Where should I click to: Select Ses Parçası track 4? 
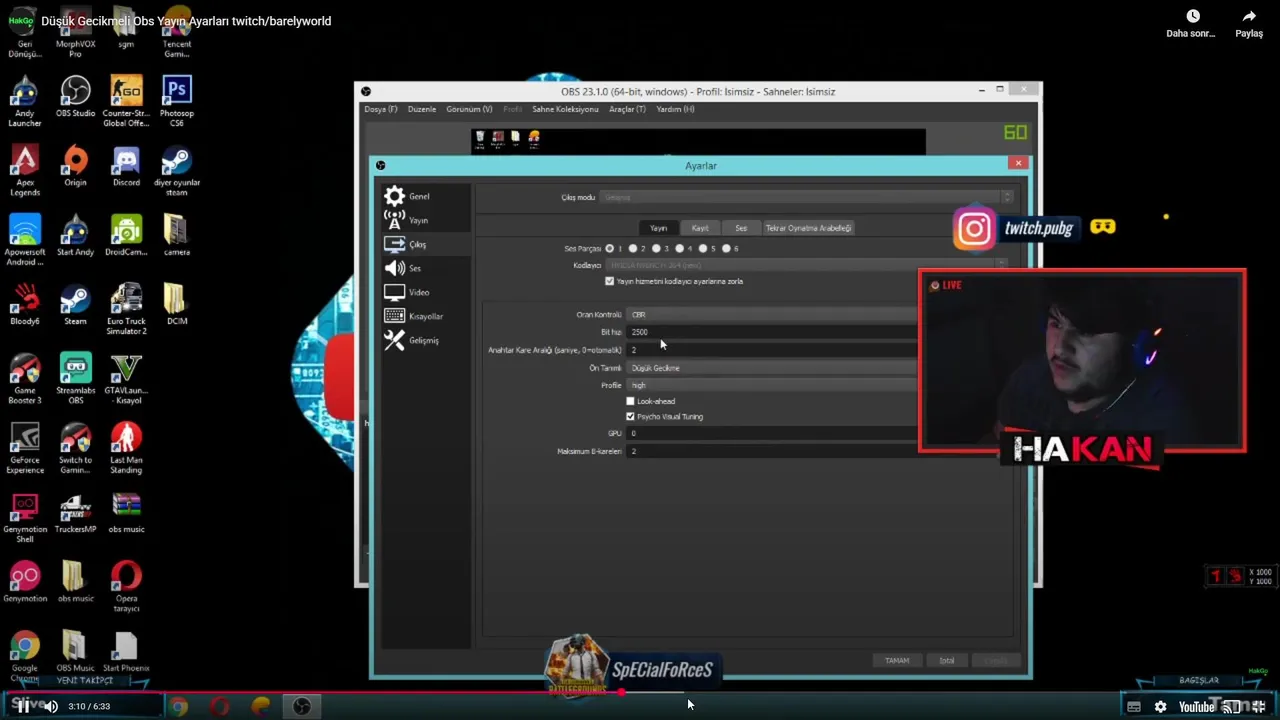click(x=680, y=248)
